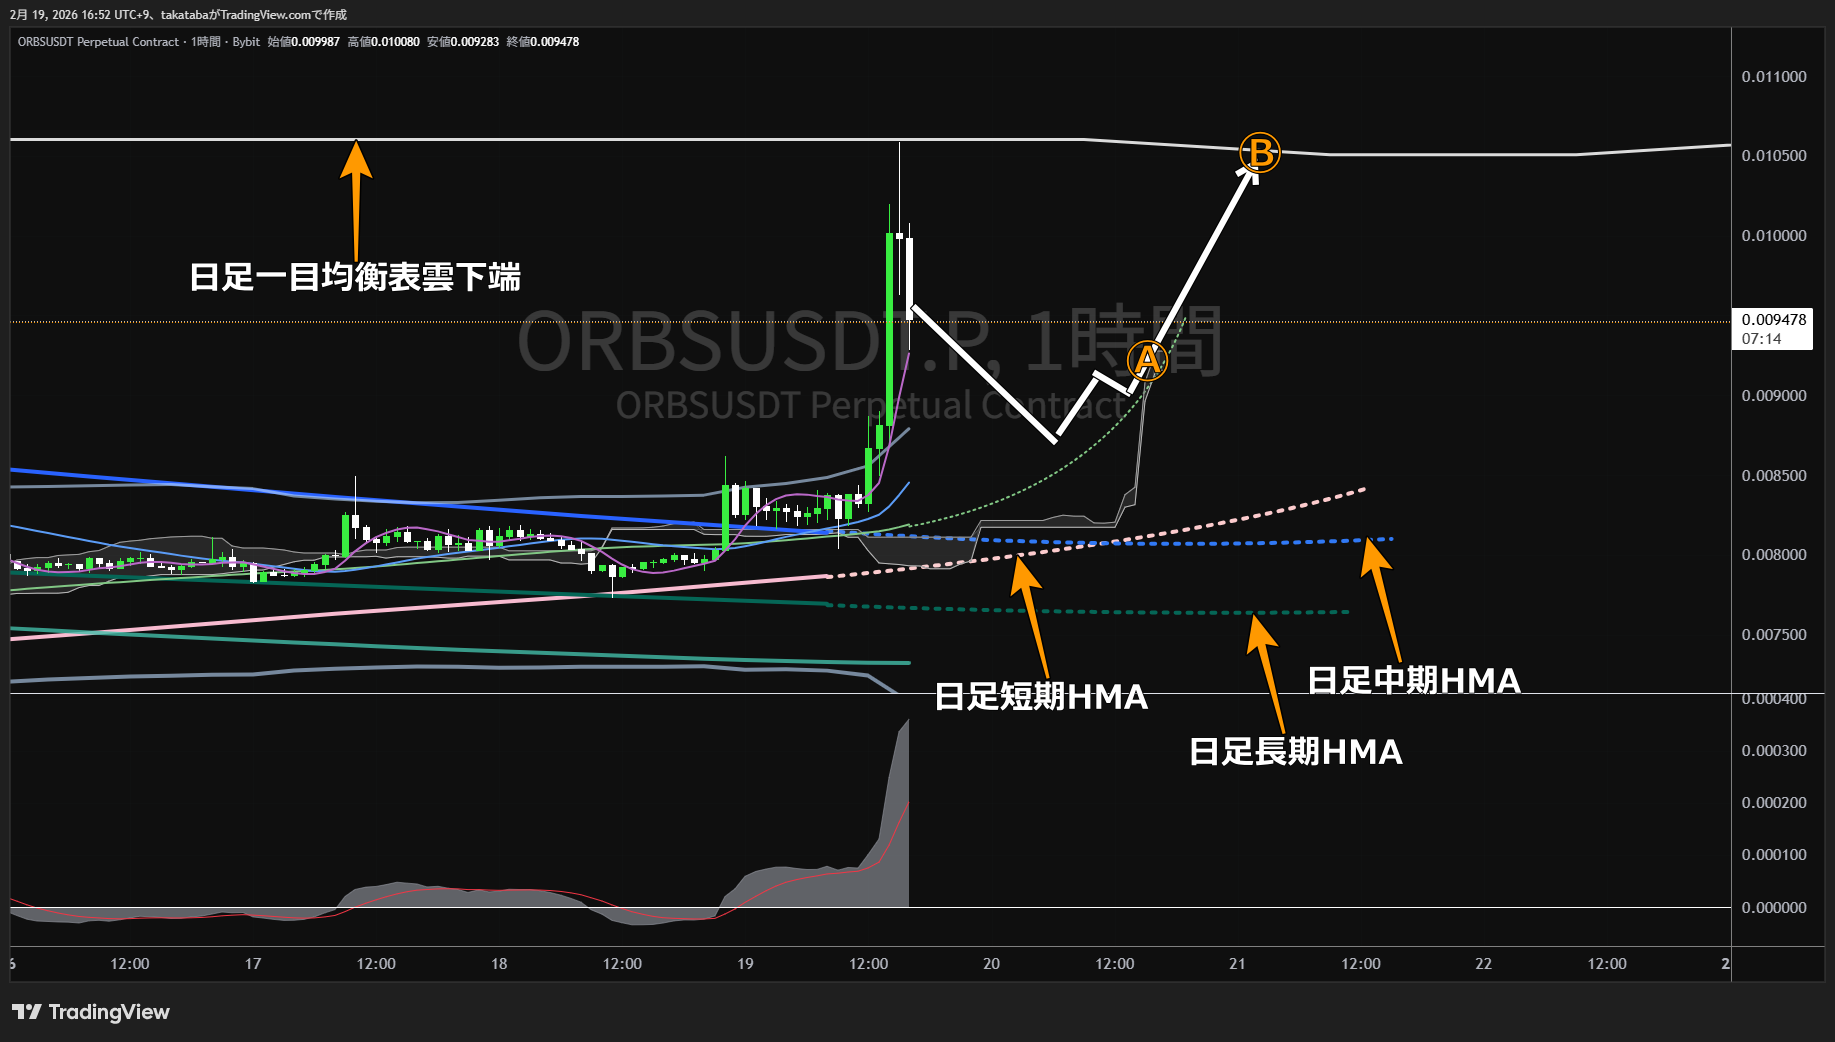Click the 終値0.009478 close value
The height and width of the screenshot is (1042, 1835).
click(x=543, y=42)
